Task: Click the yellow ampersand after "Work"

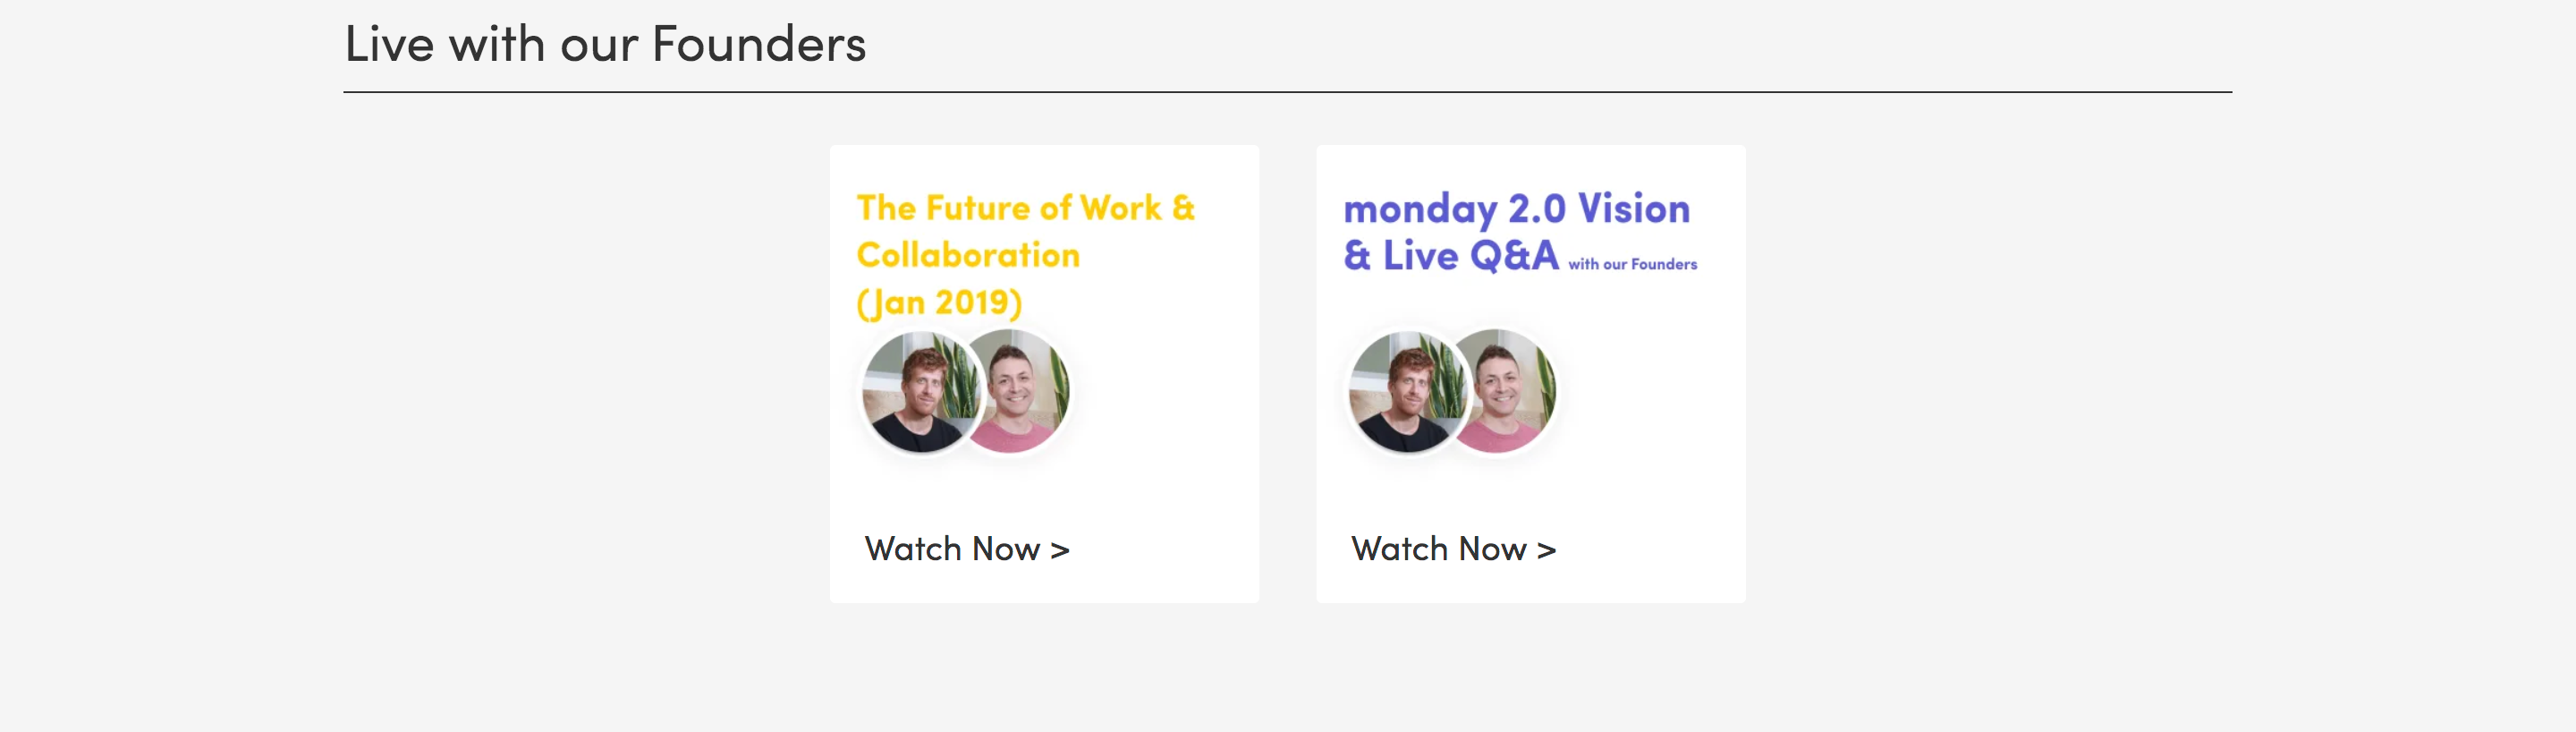Action: tap(1183, 208)
